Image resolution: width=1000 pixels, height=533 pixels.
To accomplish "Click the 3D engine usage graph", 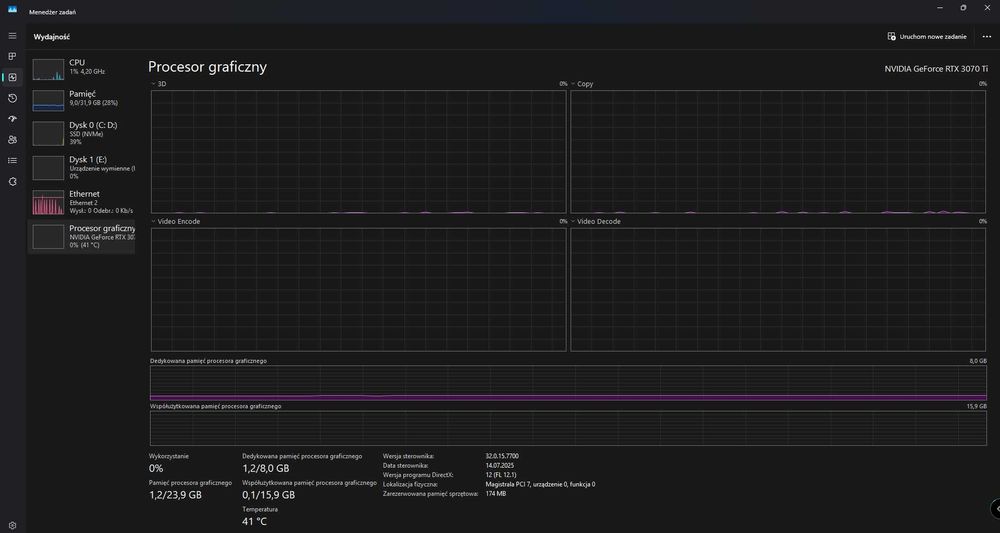I will 358,151.
